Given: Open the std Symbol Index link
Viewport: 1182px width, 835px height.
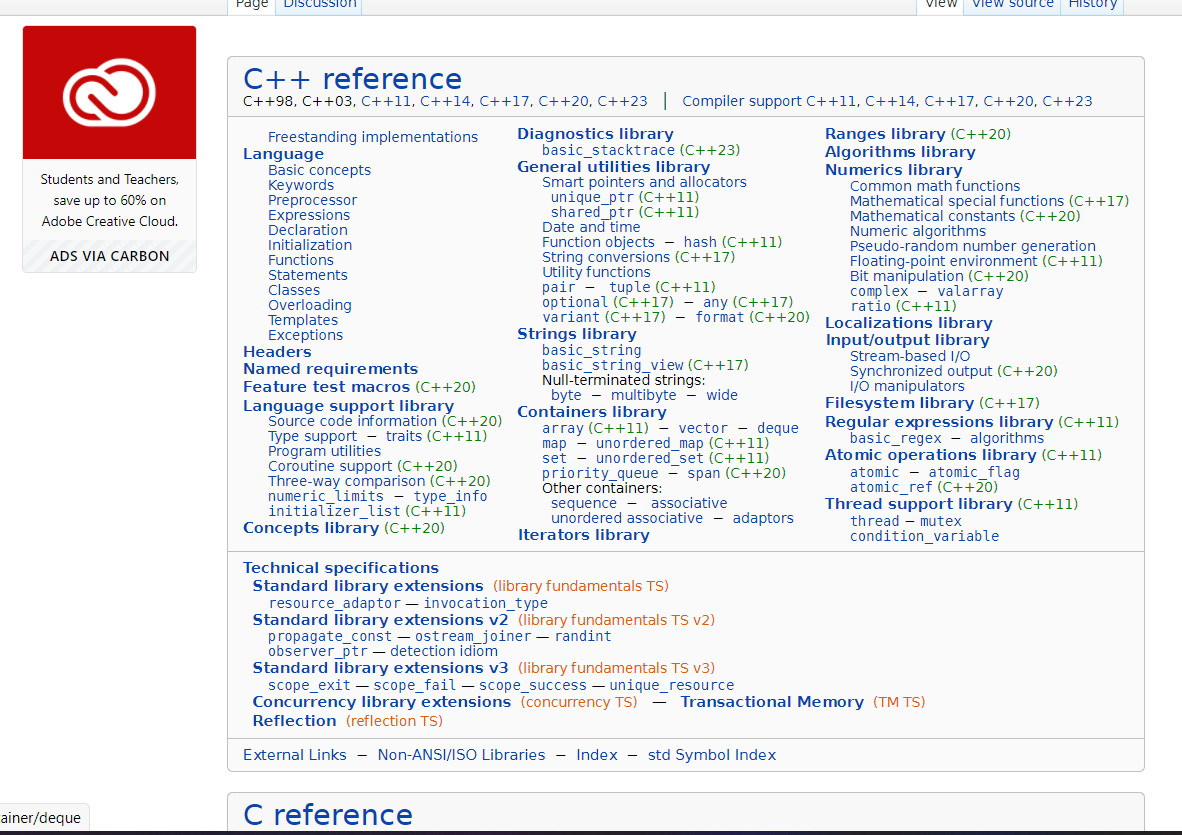Looking at the screenshot, I should [711, 754].
